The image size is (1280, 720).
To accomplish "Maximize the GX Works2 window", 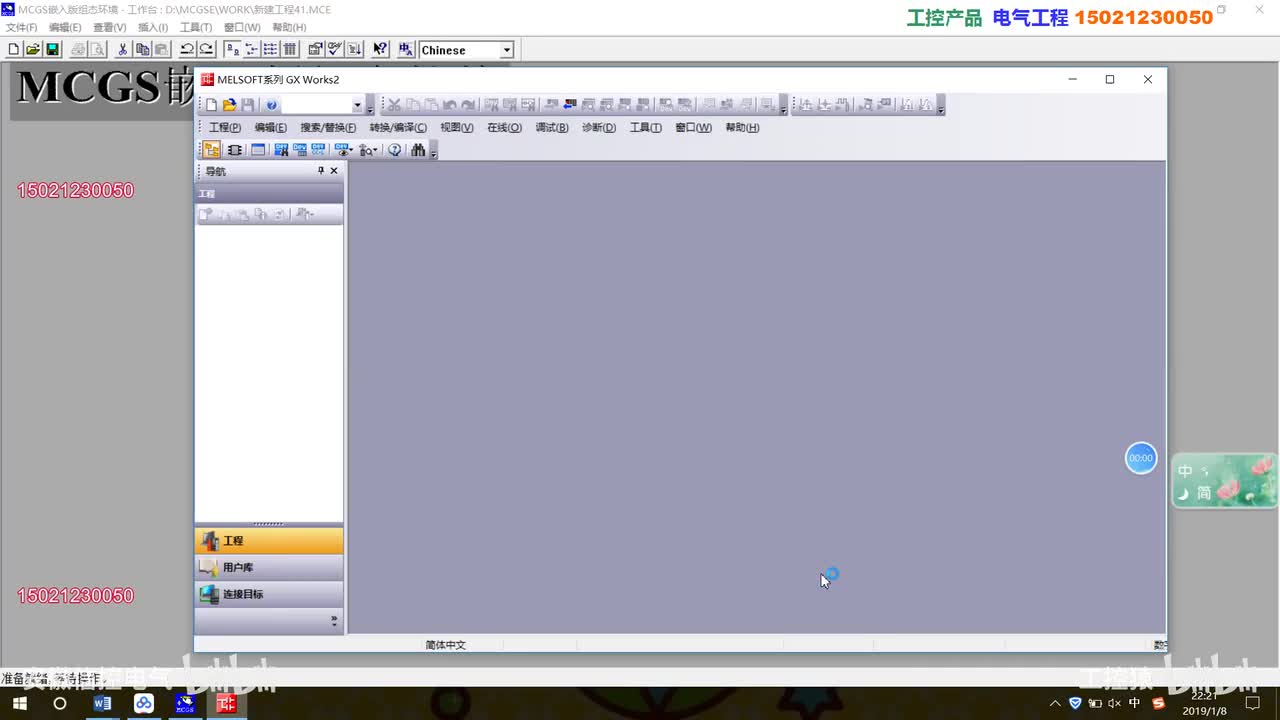I will 1110,80.
